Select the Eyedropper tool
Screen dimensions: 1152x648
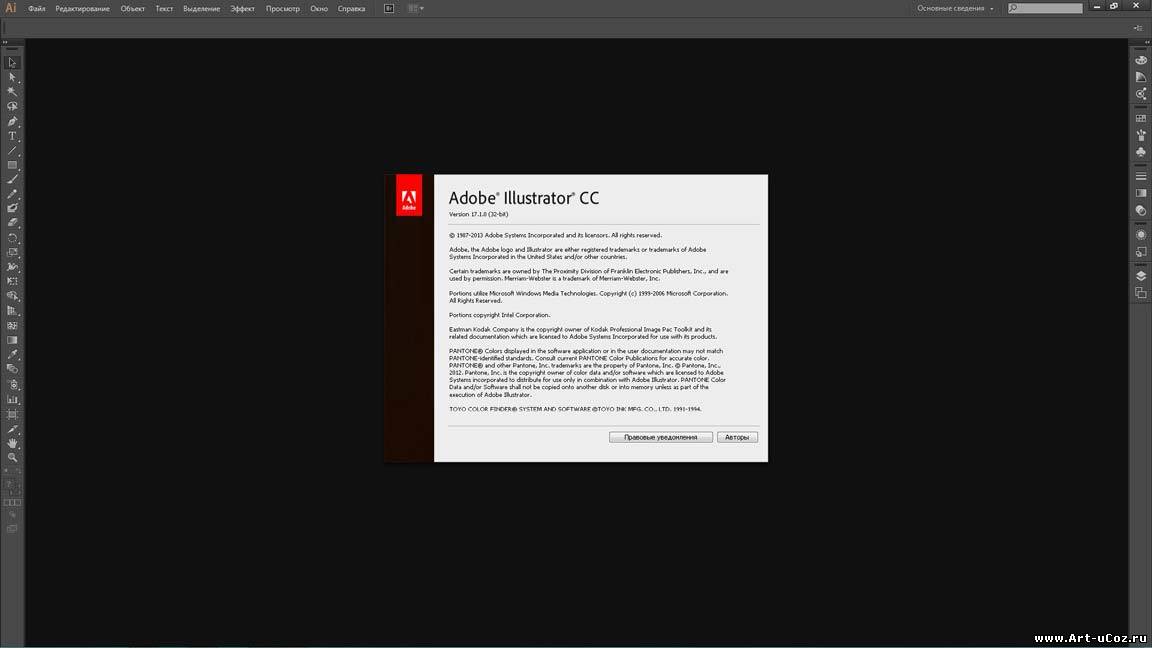pyautogui.click(x=12, y=355)
